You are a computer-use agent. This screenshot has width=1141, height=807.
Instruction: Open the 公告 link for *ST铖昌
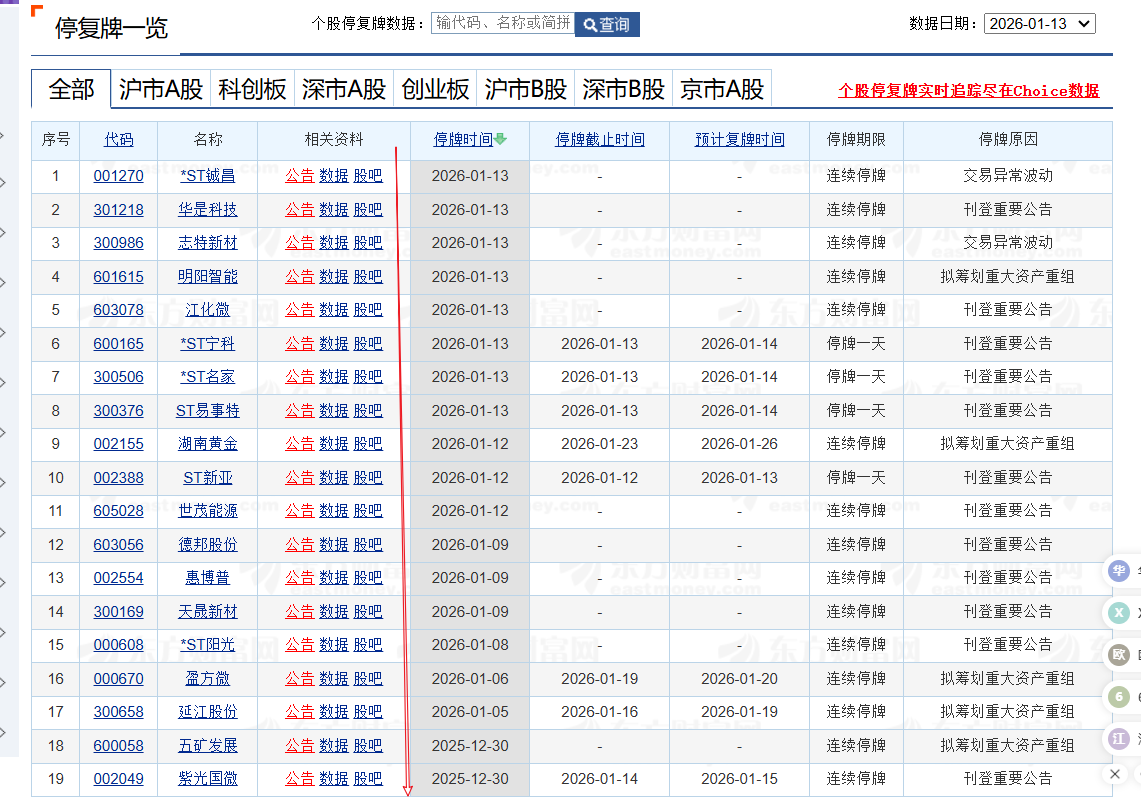pyautogui.click(x=299, y=176)
